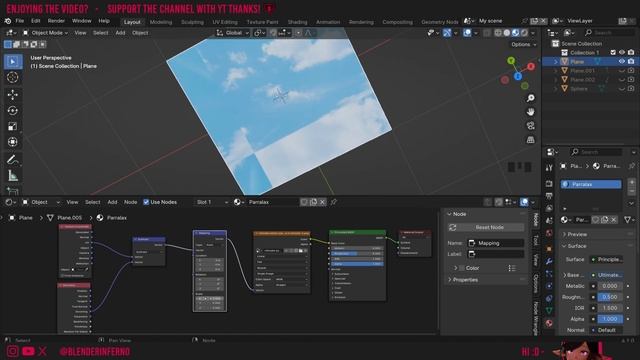
Task: Adjust the Metallic slider value 0.000
Action: 610,286
